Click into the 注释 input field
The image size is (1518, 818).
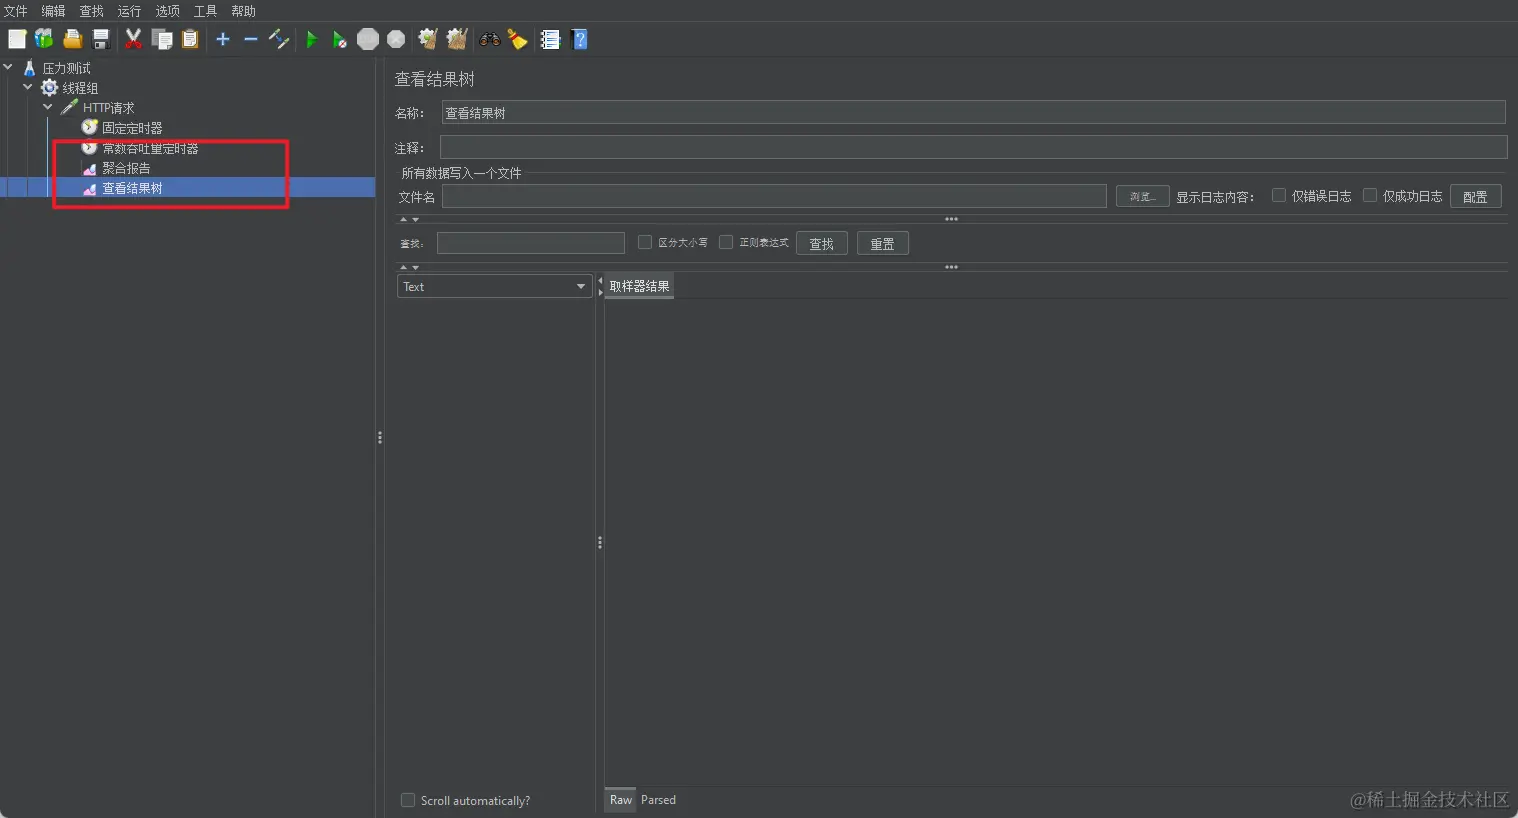coord(973,147)
